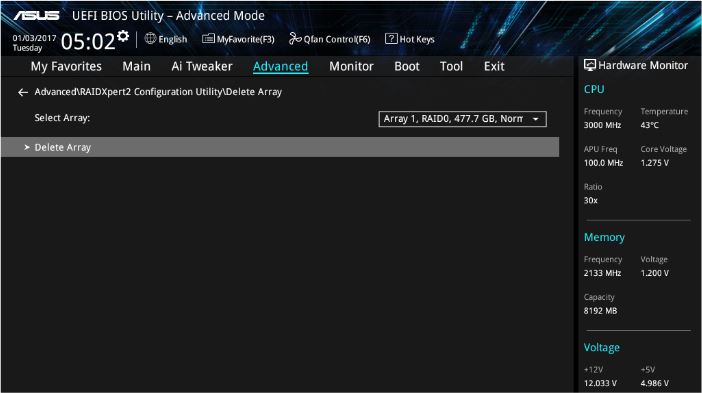Click the APU Freq value 100.0 MHz
This screenshot has height=393, width=702.
point(604,163)
